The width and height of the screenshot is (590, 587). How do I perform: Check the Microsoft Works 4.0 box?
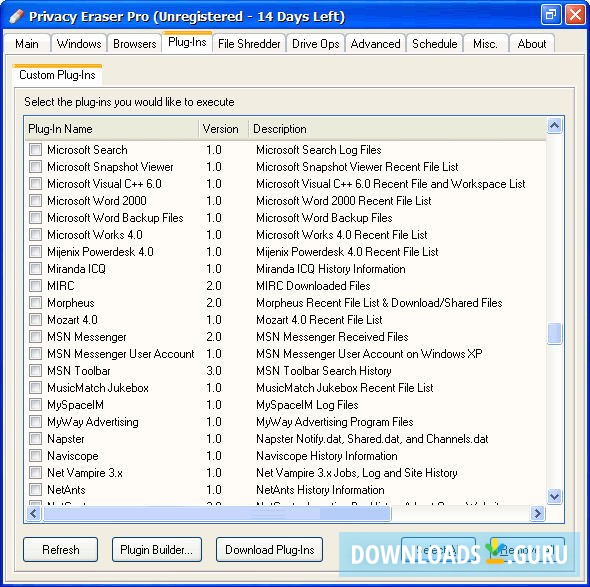35,235
